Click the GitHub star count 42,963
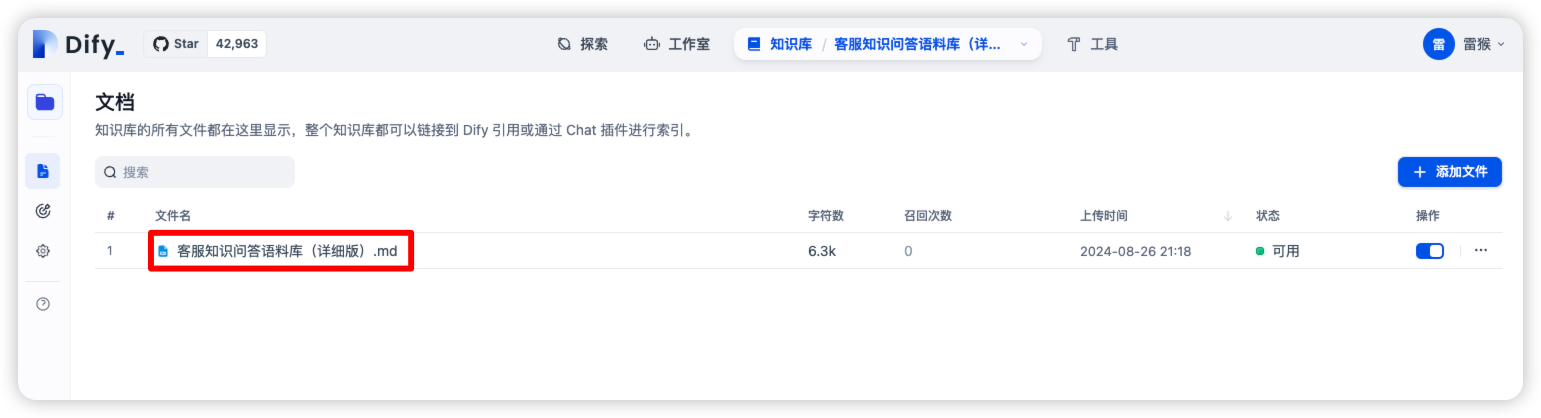This screenshot has height=418, width=1541. pos(237,44)
